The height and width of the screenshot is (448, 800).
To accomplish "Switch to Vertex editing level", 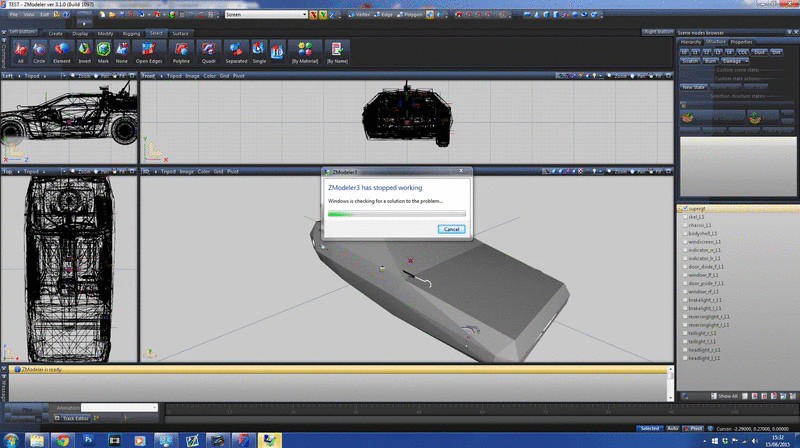I will click(x=359, y=15).
